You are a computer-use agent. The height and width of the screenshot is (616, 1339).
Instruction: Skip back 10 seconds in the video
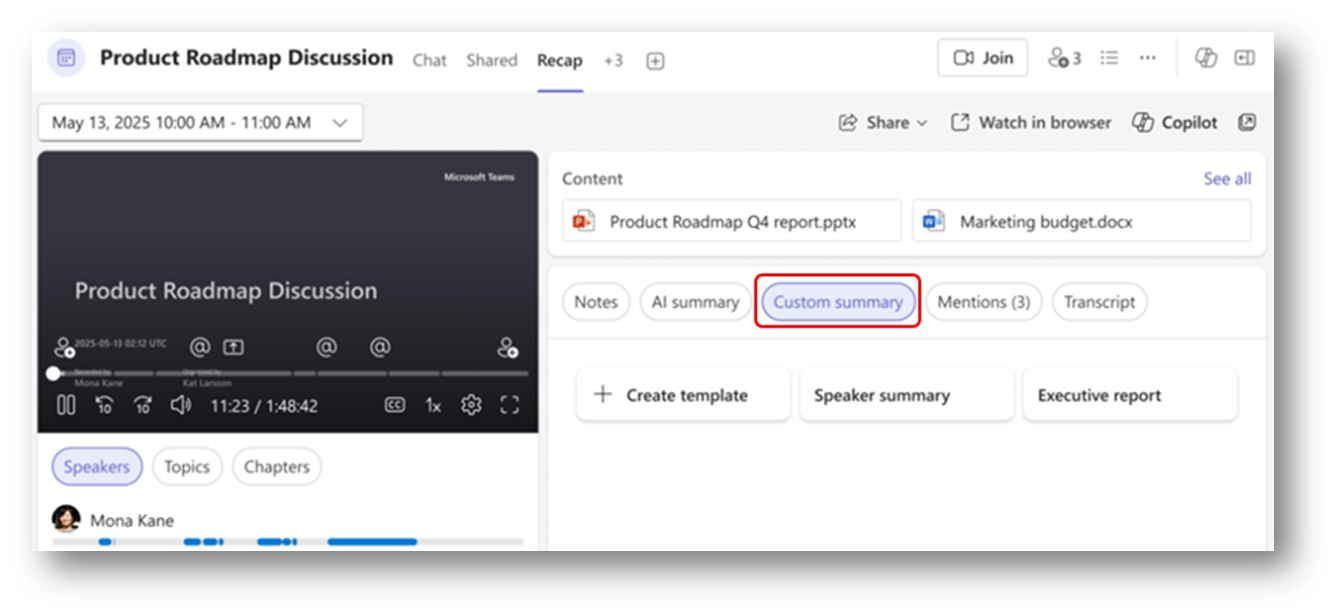(104, 405)
